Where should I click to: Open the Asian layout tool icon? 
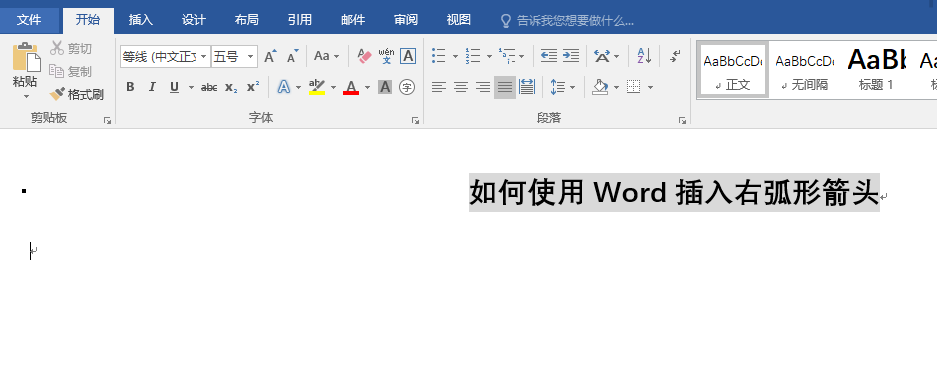point(602,57)
